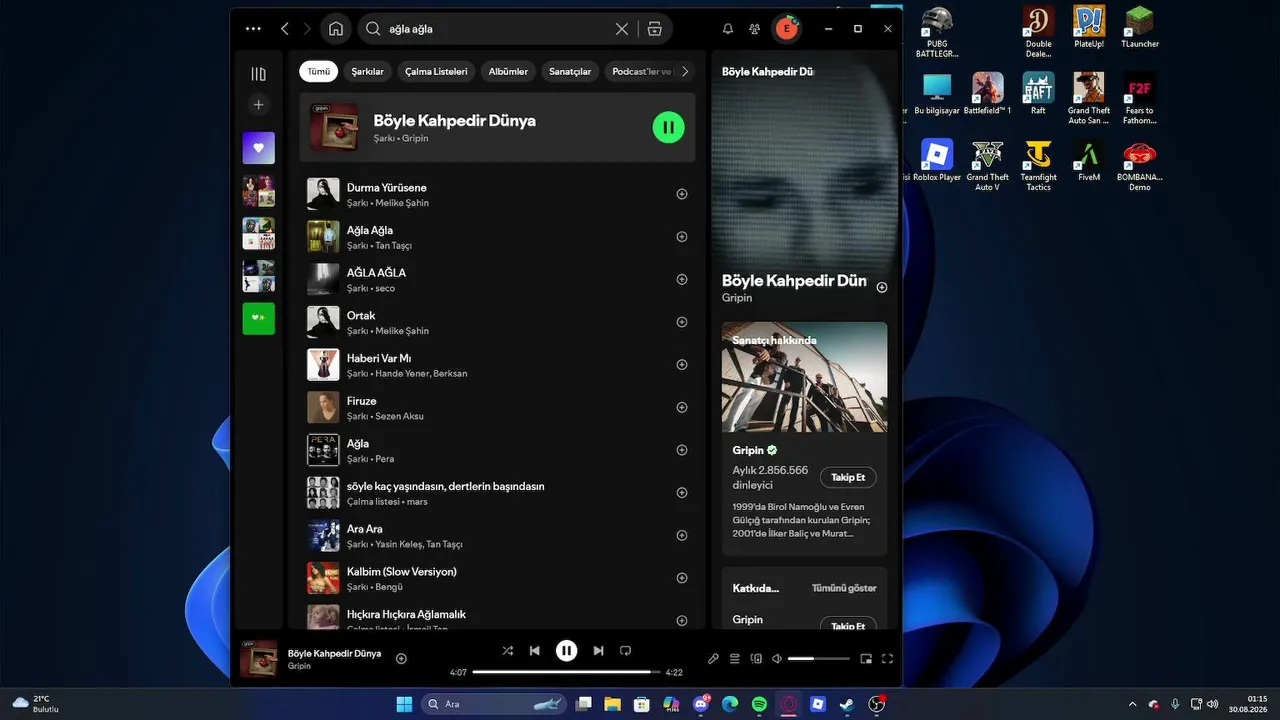The image size is (1280, 720).
Task: Switch to the Podcast'ler filter
Action: [x=642, y=71]
